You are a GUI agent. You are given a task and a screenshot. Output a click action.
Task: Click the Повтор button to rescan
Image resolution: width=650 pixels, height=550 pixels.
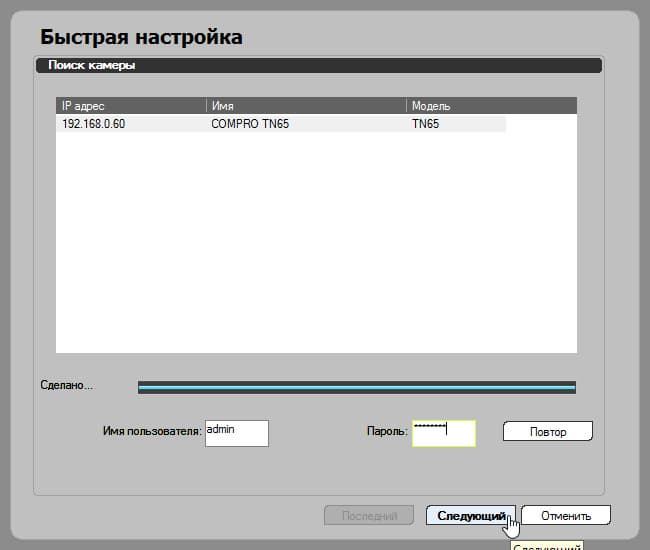coord(548,431)
